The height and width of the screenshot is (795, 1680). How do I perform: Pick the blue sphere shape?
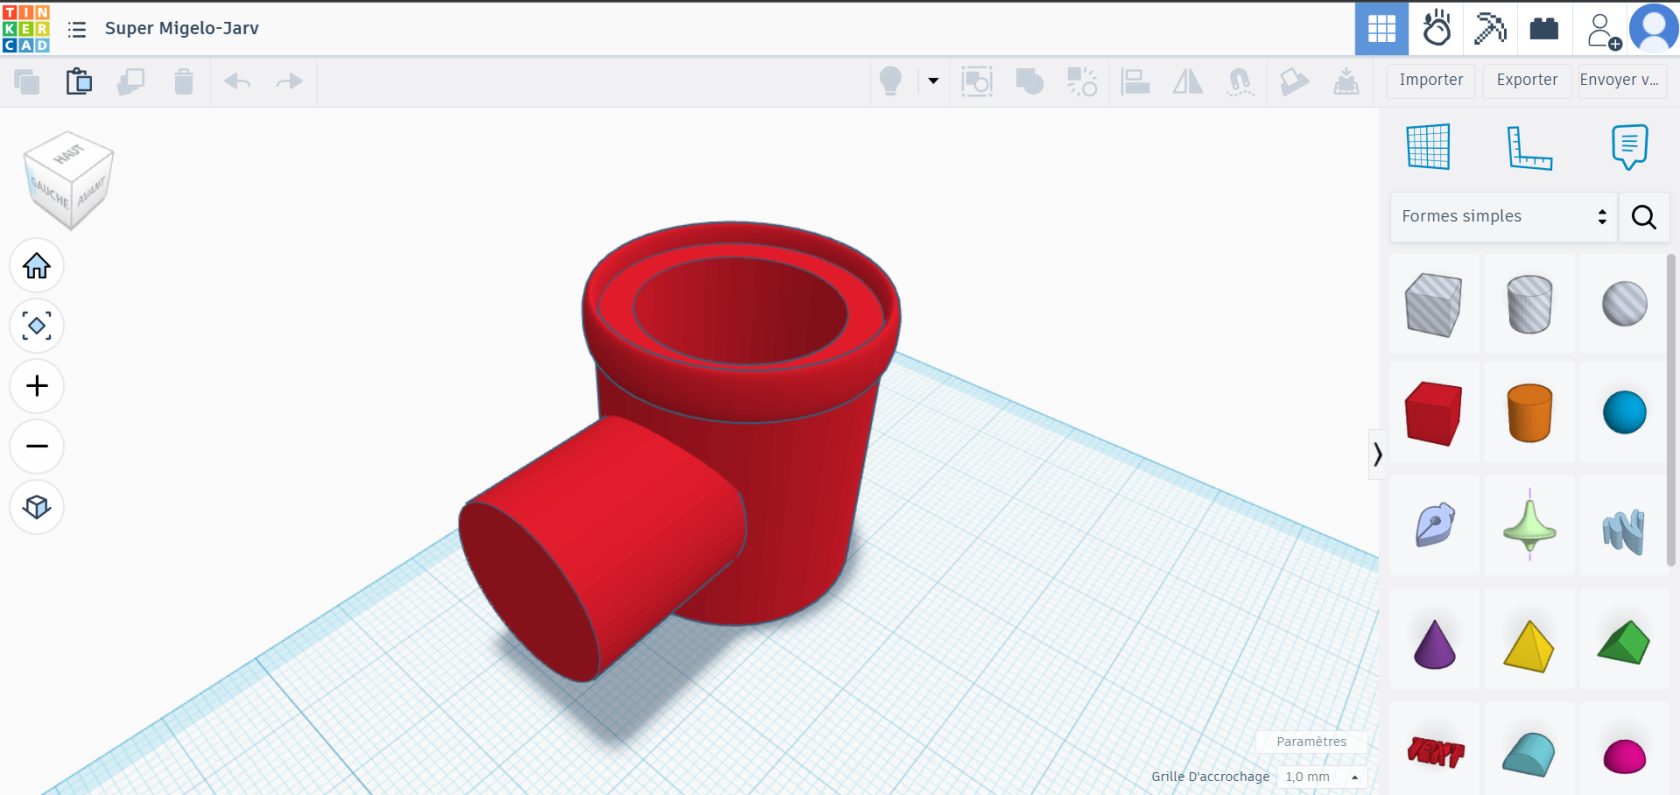1624,413
